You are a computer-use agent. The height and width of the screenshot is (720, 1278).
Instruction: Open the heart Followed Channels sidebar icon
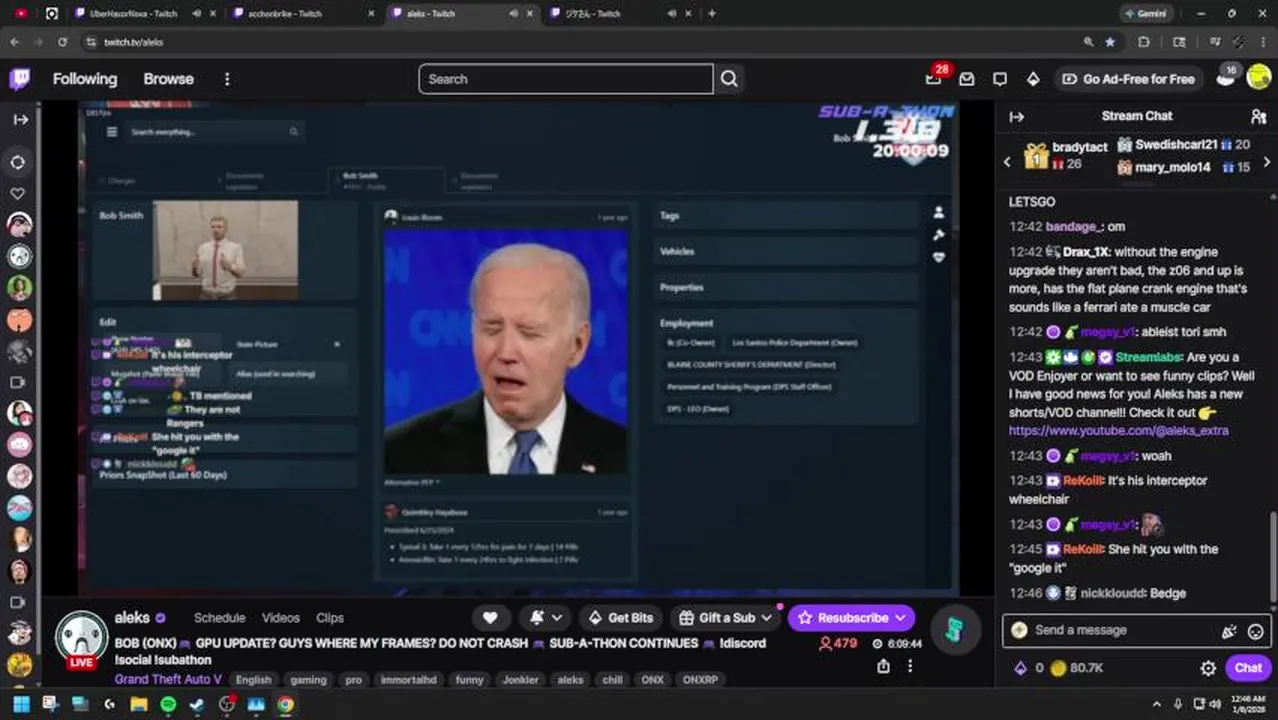18,194
